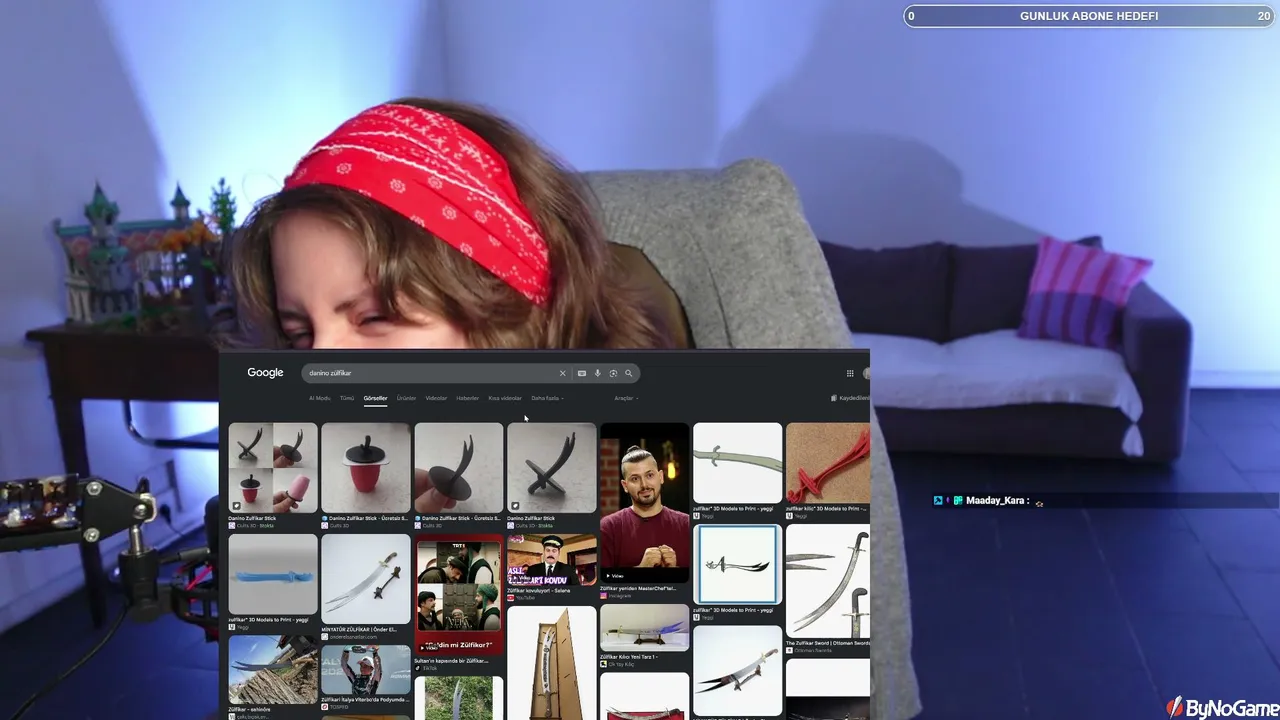Screen dimensions: 1280x720
Task: Open the green cartoon sword thumbnail
Action: tap(738, 462)
